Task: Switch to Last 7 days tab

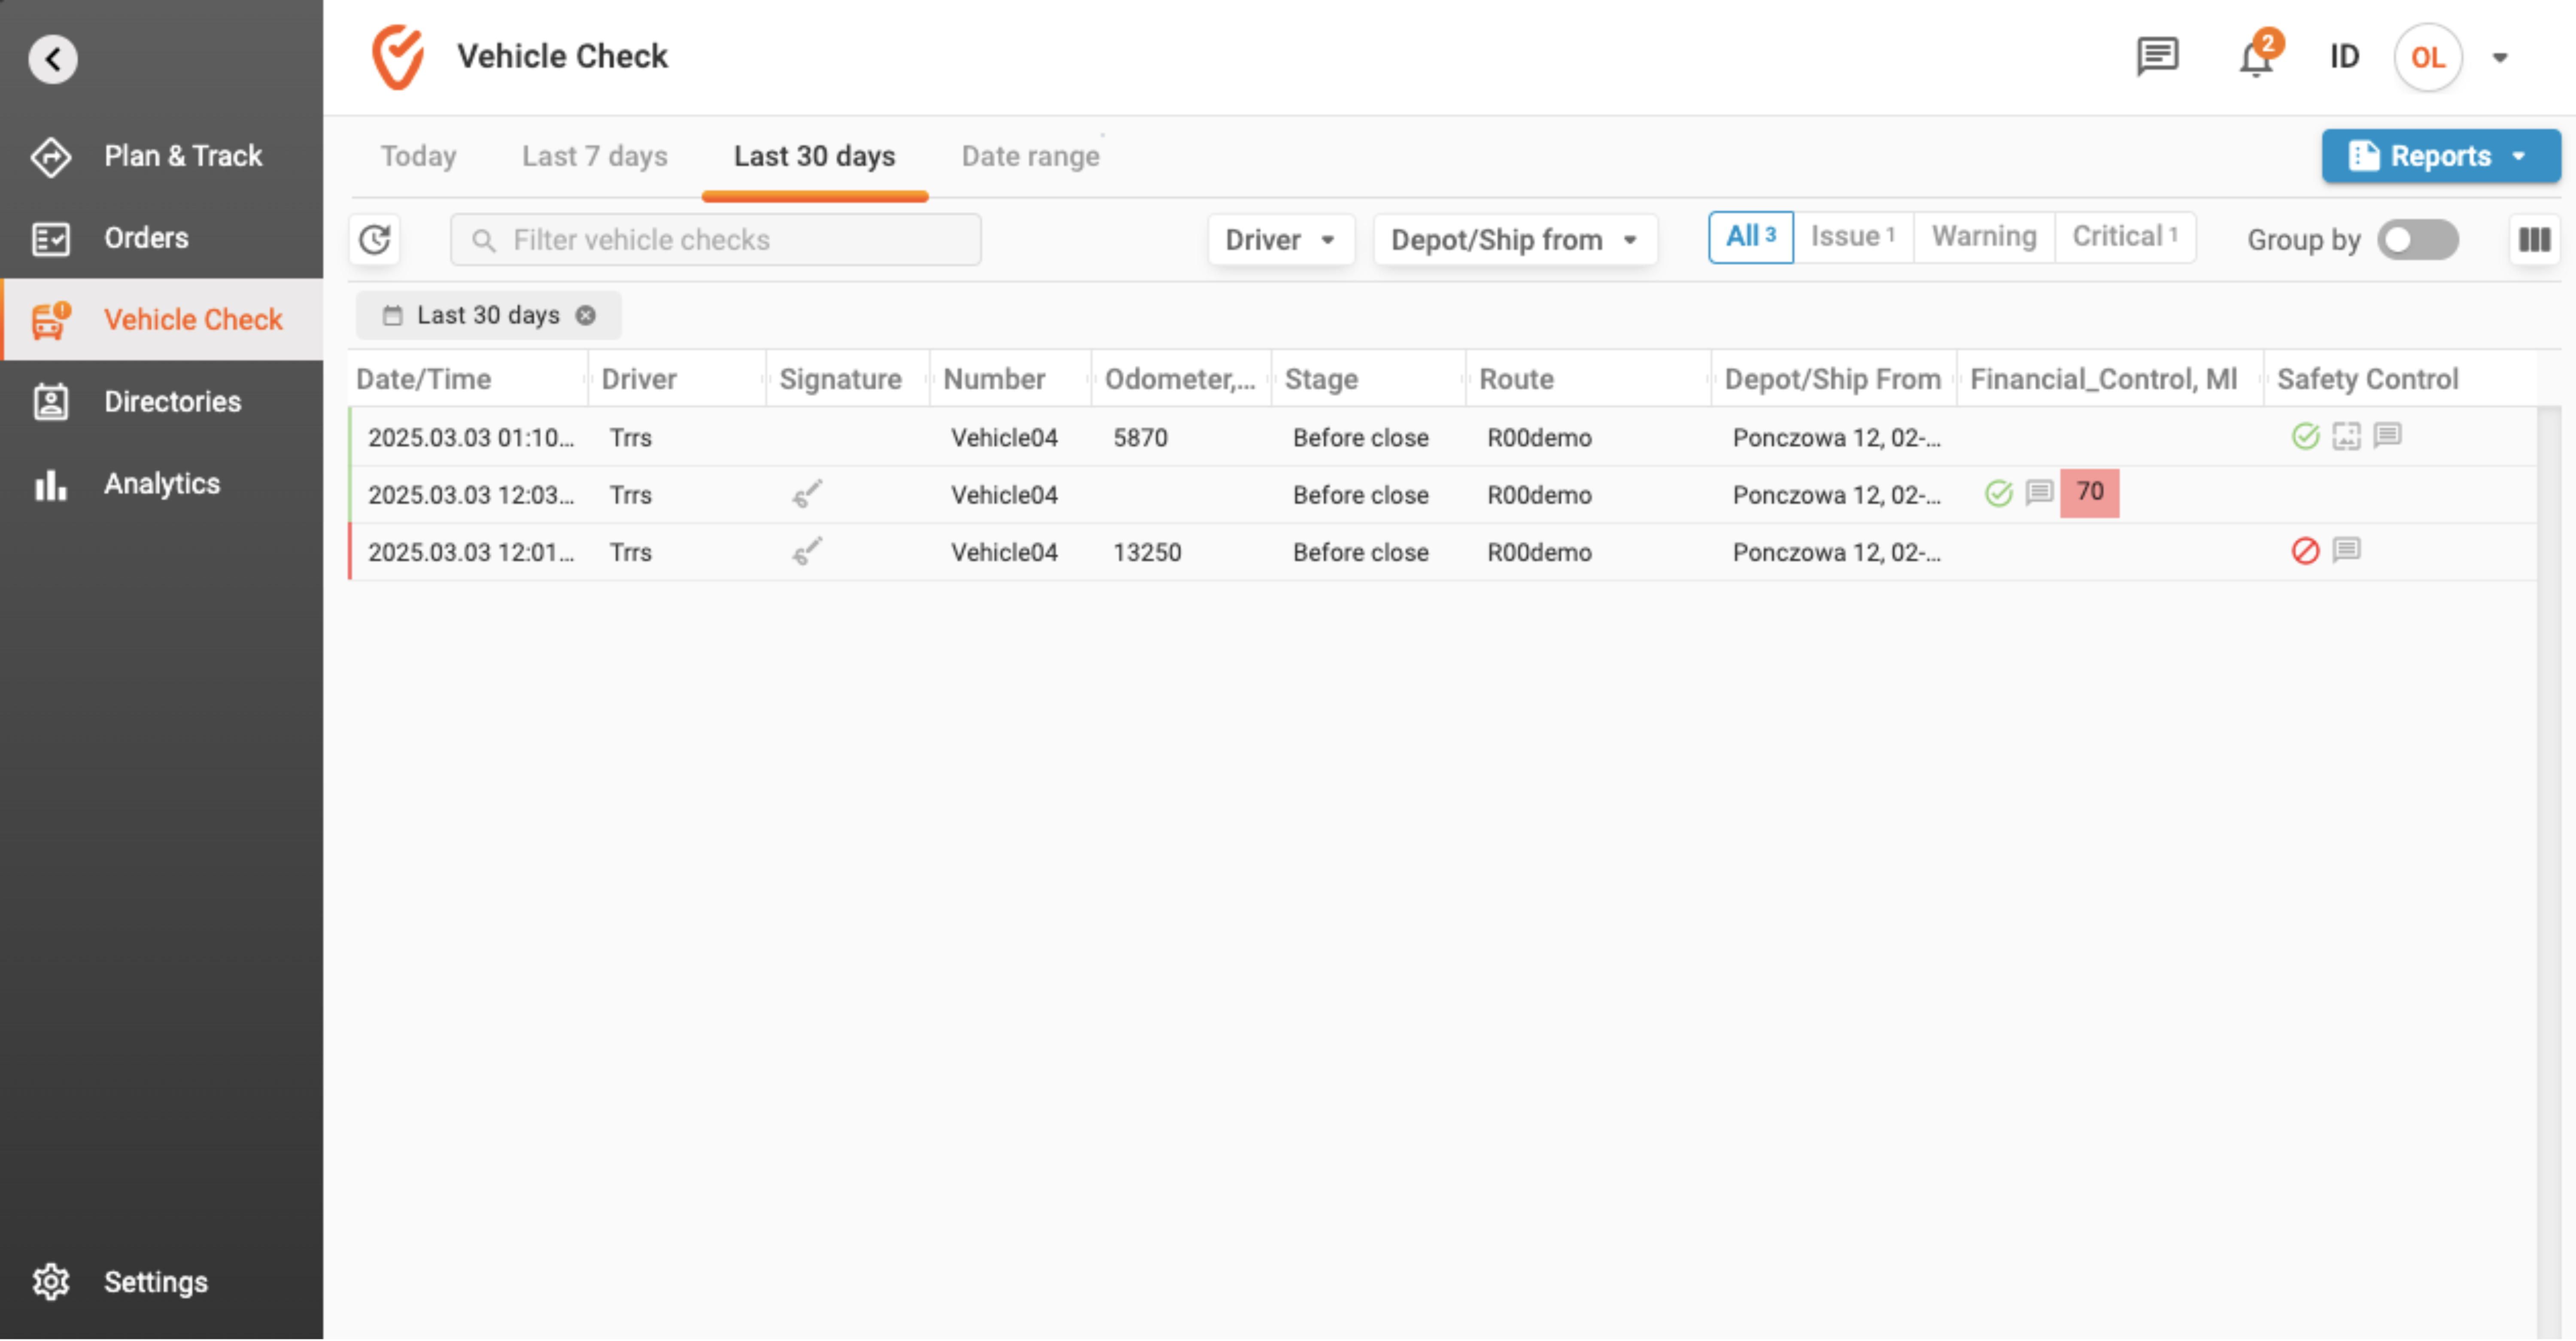Action: (x=594, y=157)
